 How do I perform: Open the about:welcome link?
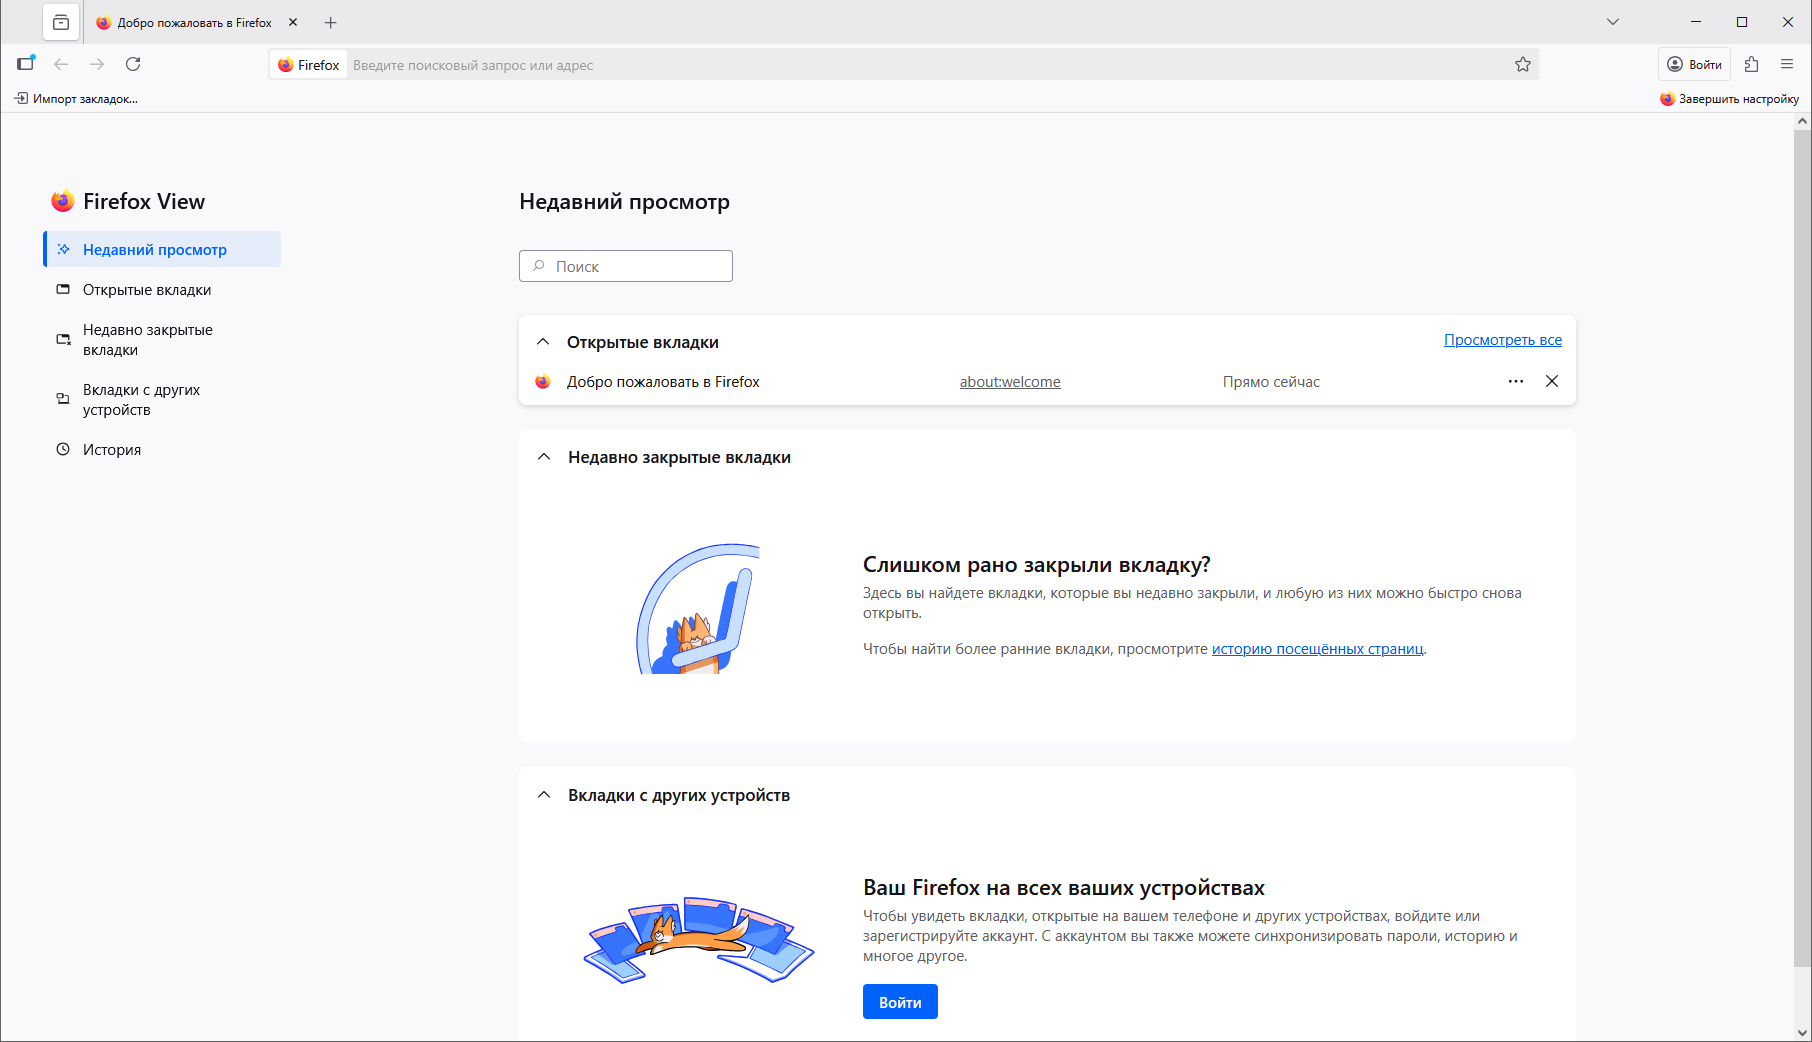coord(1010,382)
